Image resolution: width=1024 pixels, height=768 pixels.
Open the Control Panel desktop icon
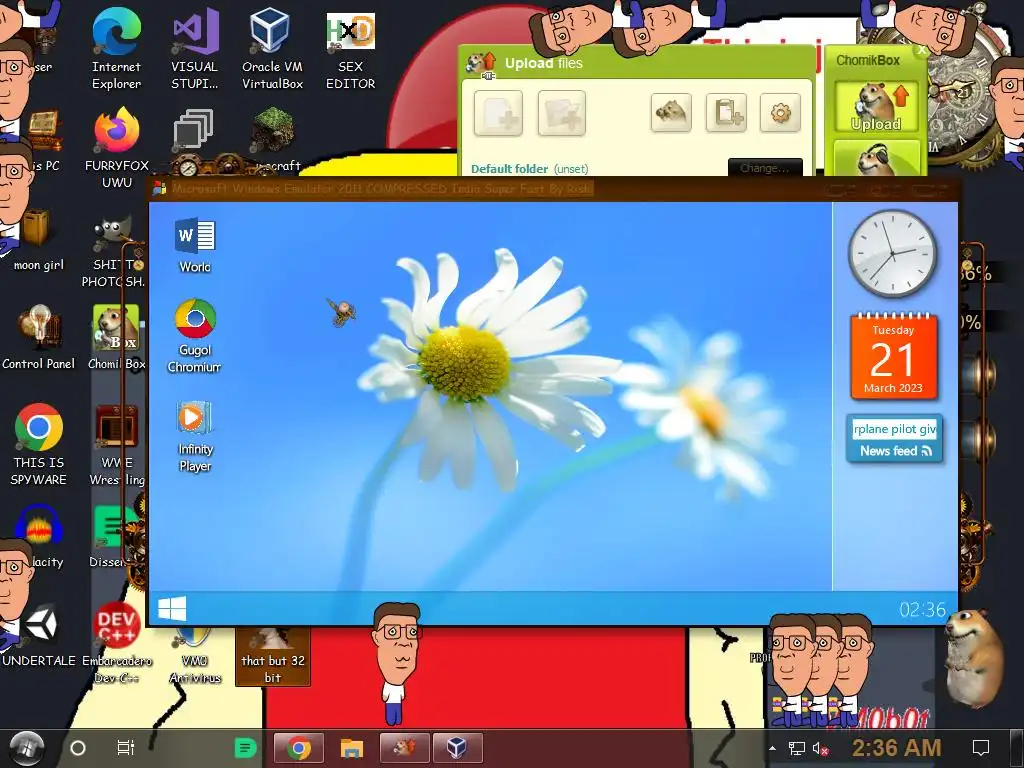[39, 338]
